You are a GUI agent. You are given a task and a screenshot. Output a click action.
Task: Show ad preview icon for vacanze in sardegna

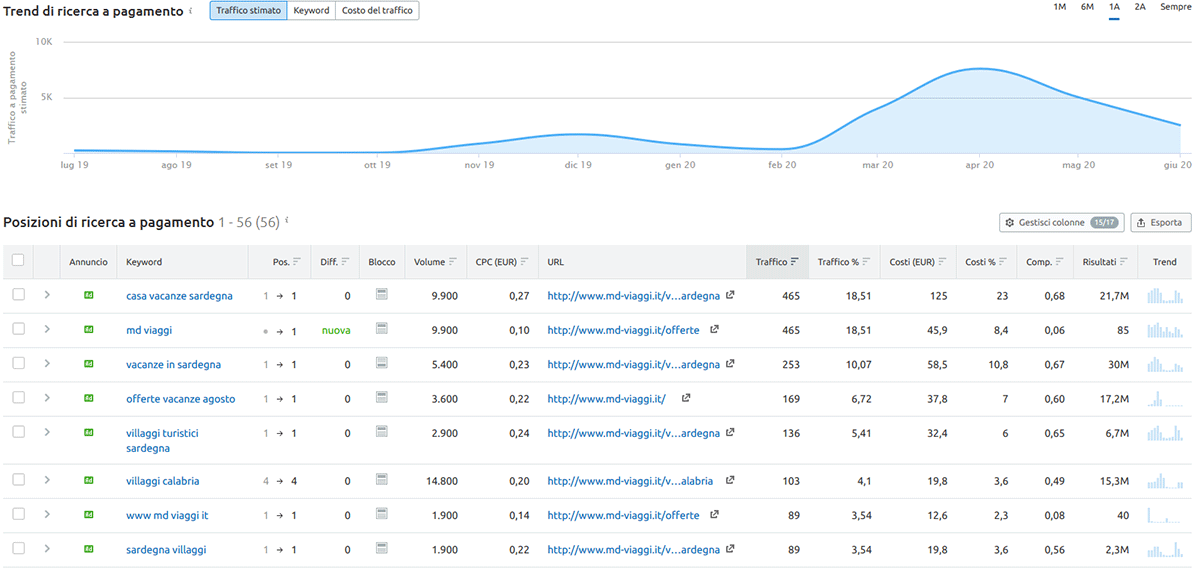[88, 365]
